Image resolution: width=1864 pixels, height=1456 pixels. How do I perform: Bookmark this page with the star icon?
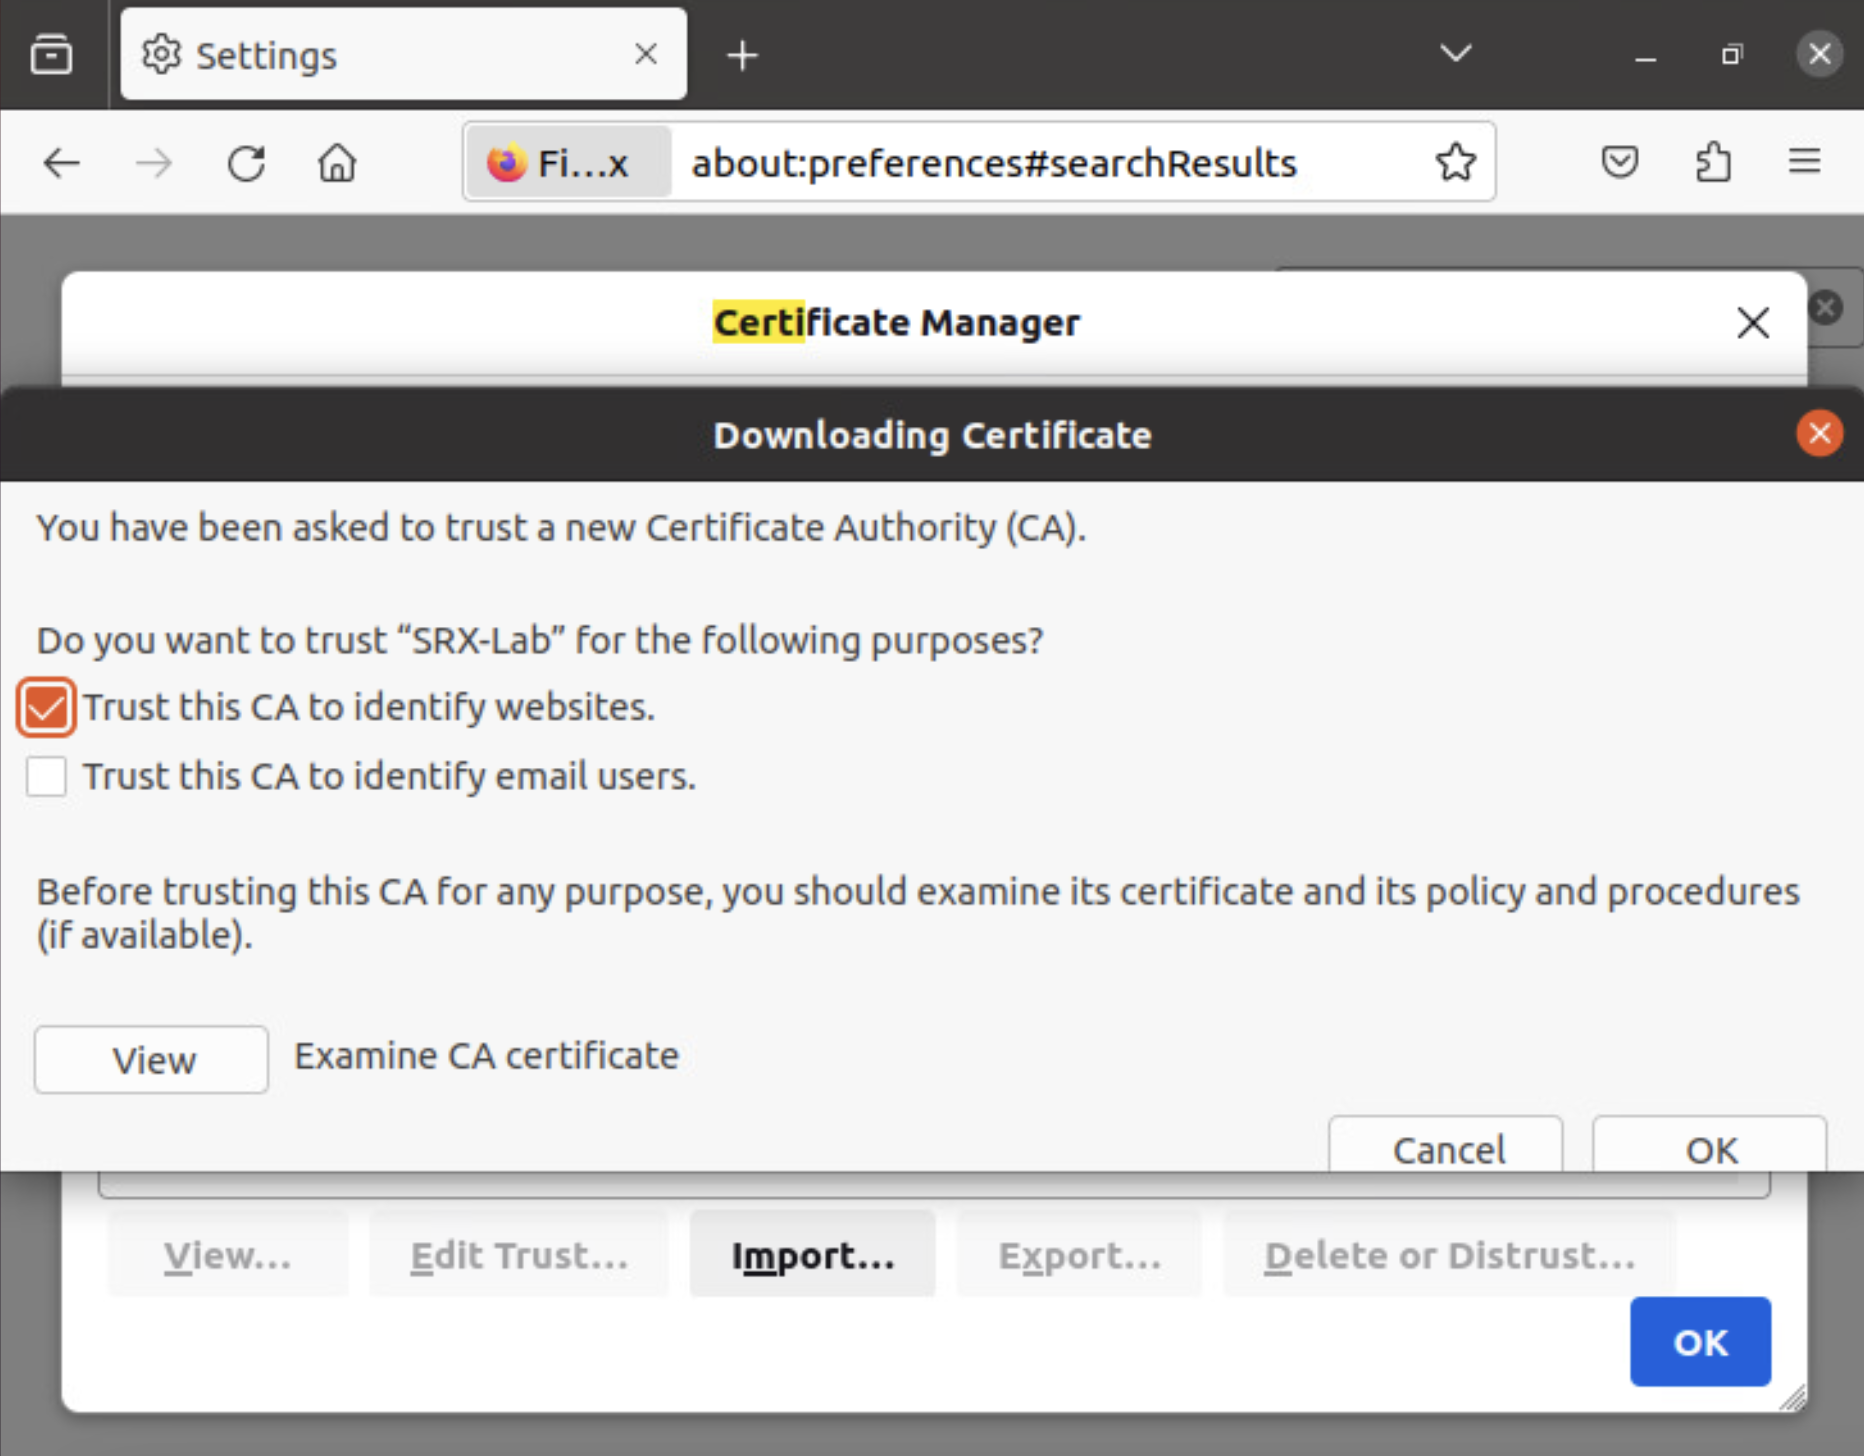pyautogui.click(x=1455, y=162)
